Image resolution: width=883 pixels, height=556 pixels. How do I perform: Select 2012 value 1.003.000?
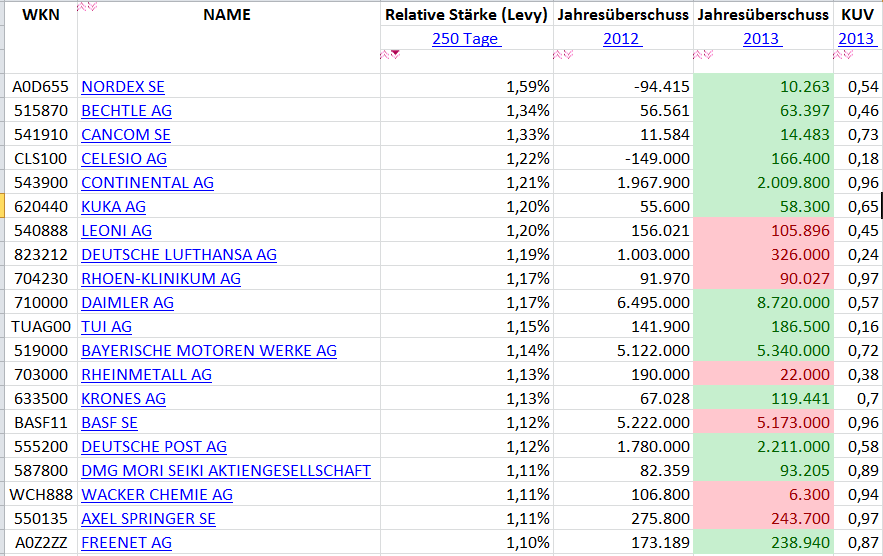(x=623, y=255)
